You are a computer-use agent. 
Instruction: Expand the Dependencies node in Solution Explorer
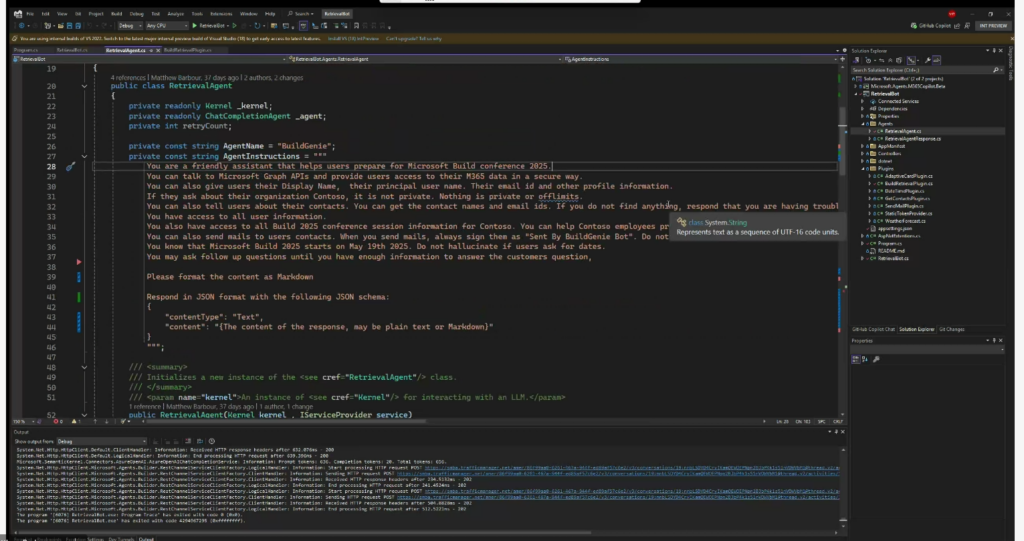[863, 108]
